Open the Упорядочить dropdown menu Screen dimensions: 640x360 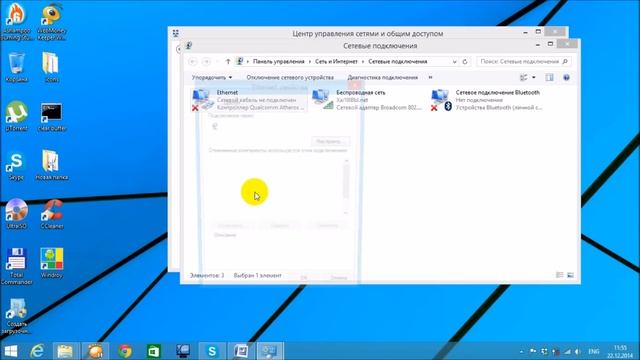coord(212,78)
